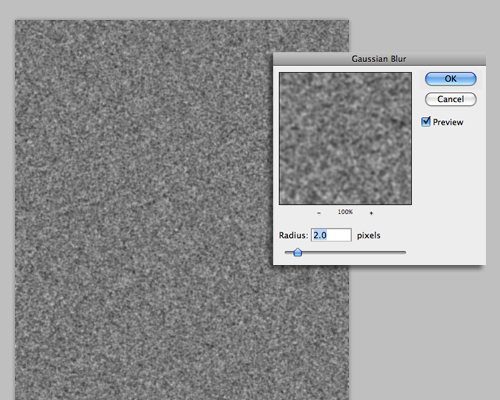Viewport: 500px width, 400px height.
Task: Zoom in the blur preview with plus
Action: coord(371,213)
